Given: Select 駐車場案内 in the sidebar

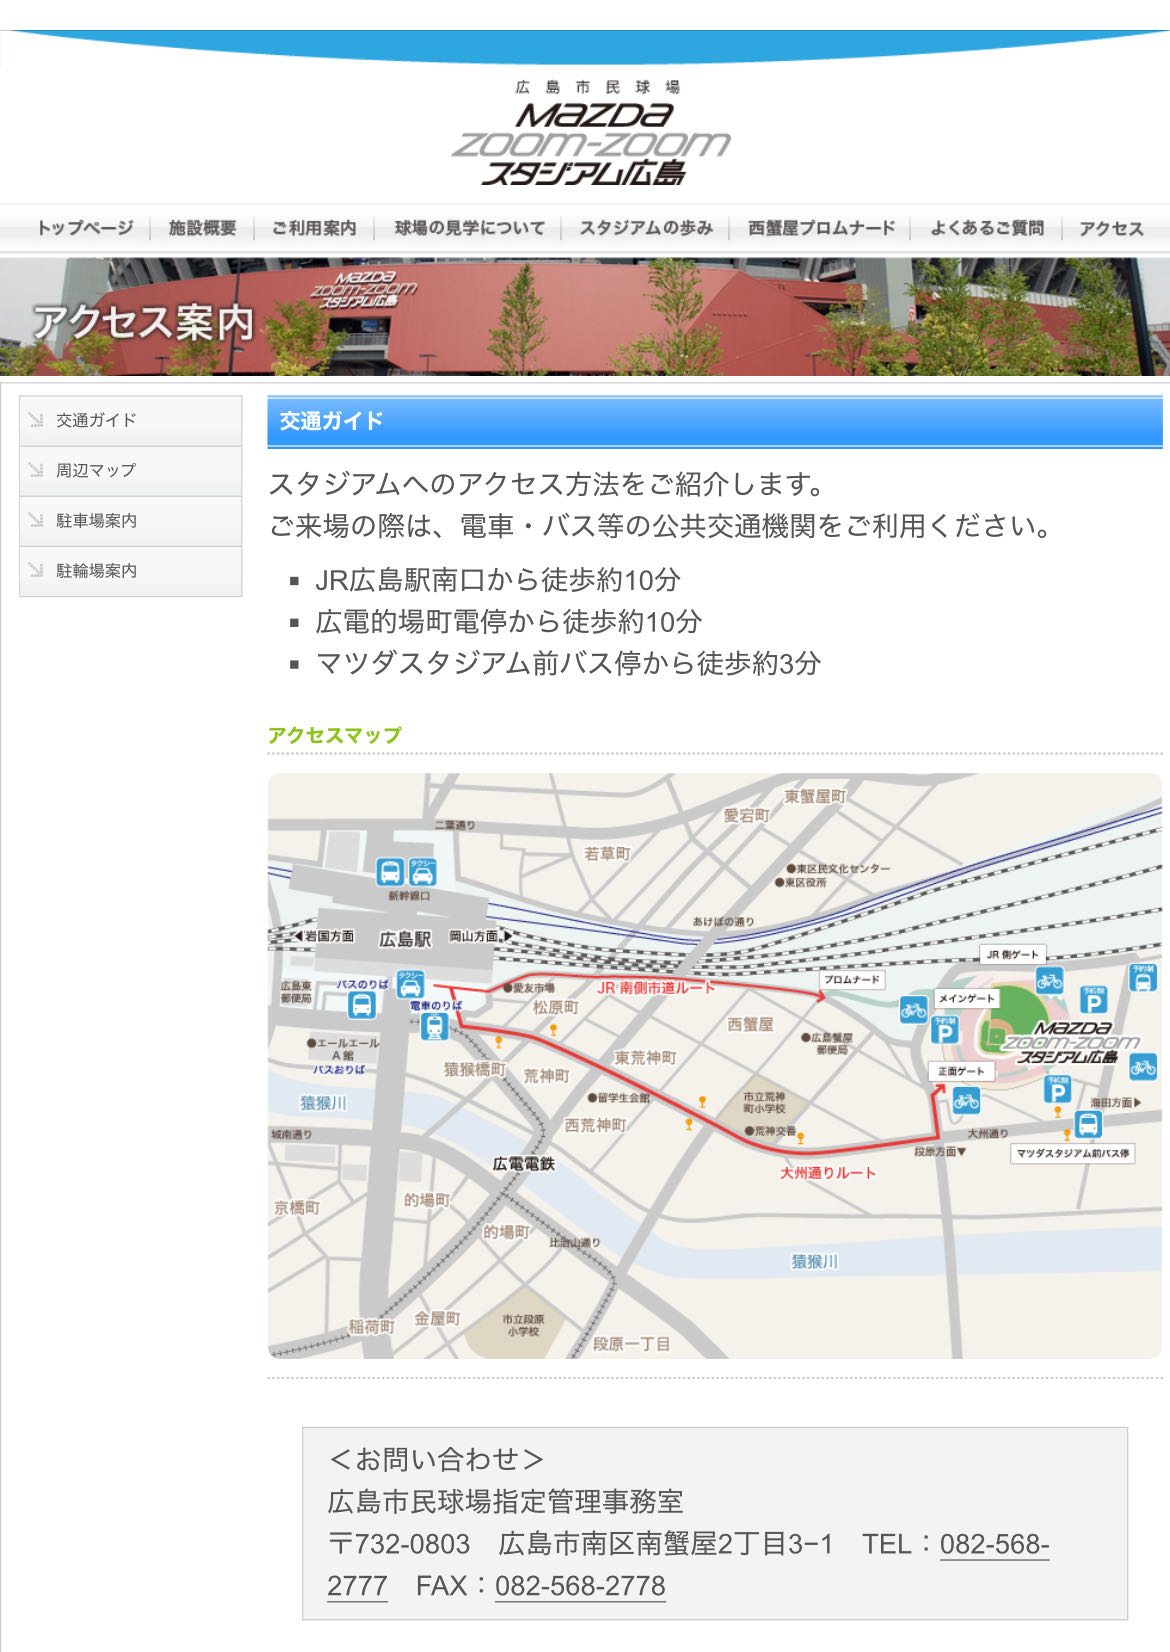Looking at the screenshot, I should coord(131,521).
